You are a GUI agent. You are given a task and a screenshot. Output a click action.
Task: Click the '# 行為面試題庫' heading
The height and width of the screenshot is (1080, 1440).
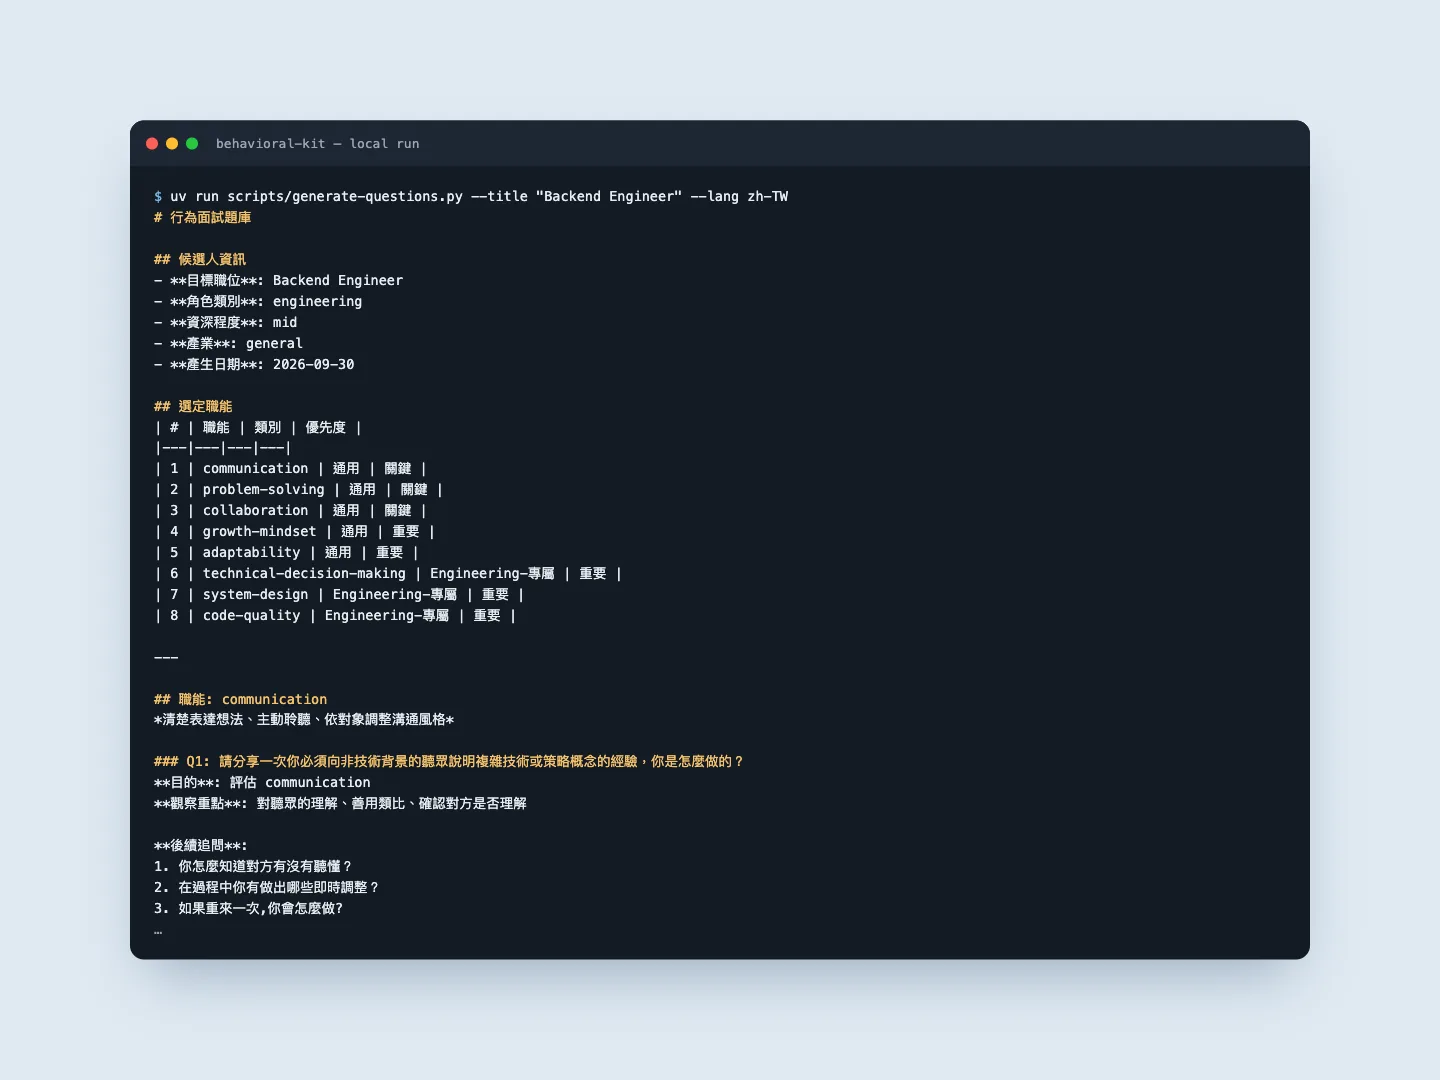tap(203, 217)
